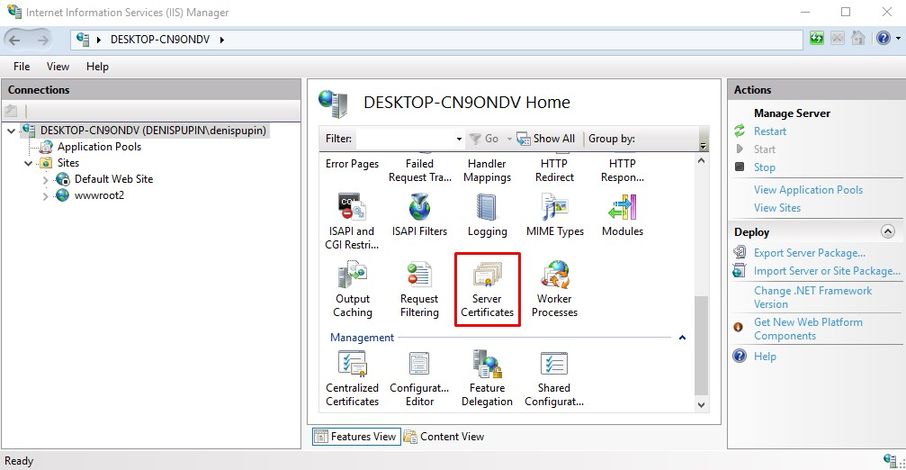Open the Request Filtering feature
This screenshot has height=470, width=906.
tap(419, 289)
